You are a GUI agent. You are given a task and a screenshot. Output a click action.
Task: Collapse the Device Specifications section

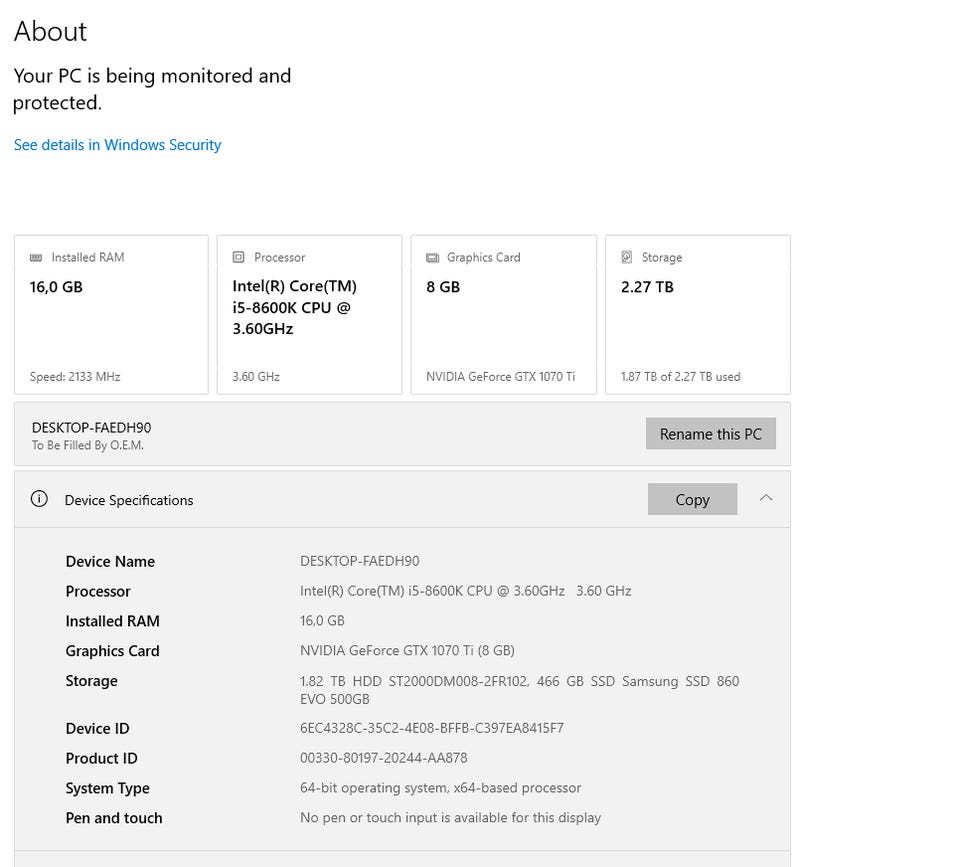[x=766, y=498]
